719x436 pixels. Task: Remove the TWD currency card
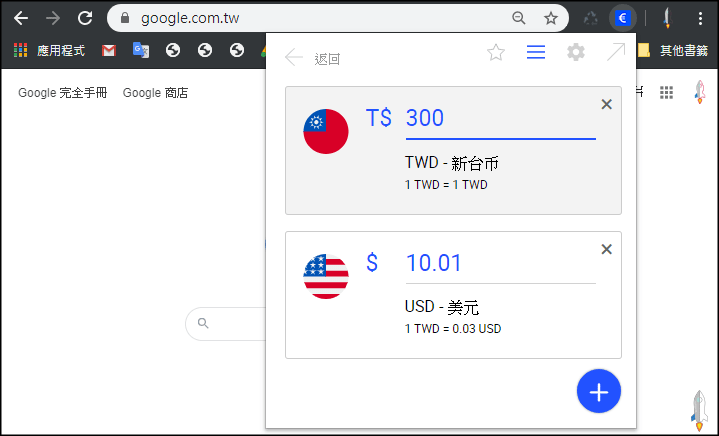606,104
